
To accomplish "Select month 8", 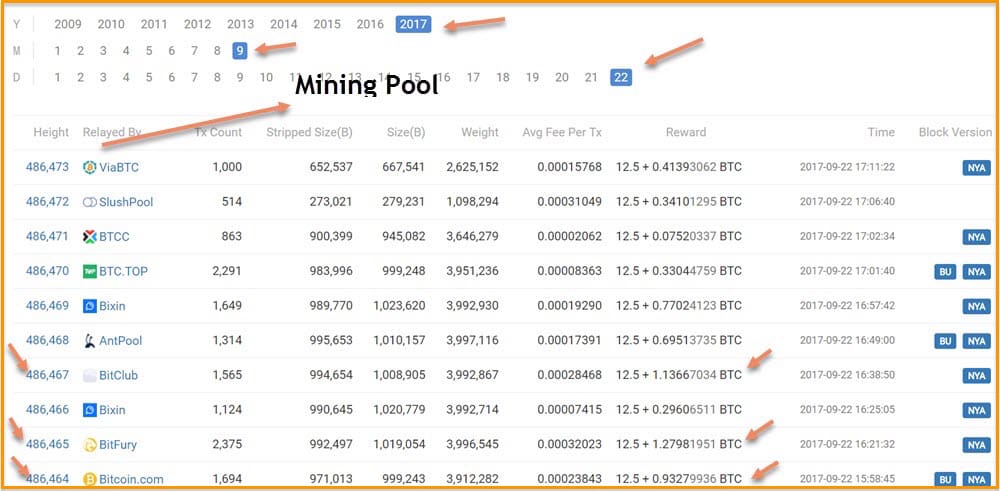I will pos(217,51).
